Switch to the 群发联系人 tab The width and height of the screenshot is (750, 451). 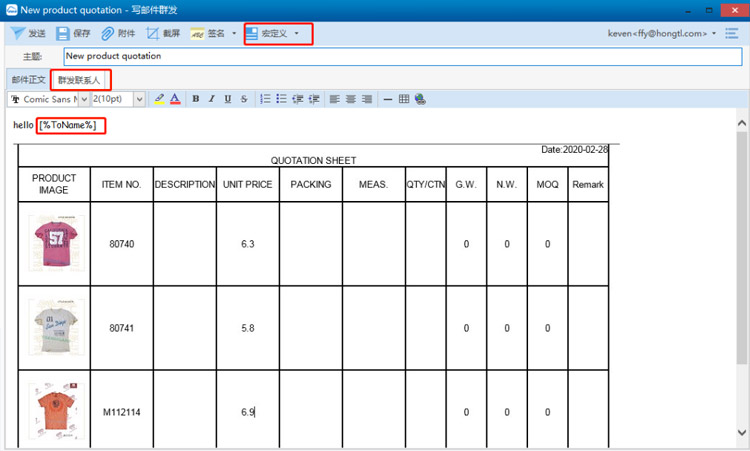tap(80, 79)
